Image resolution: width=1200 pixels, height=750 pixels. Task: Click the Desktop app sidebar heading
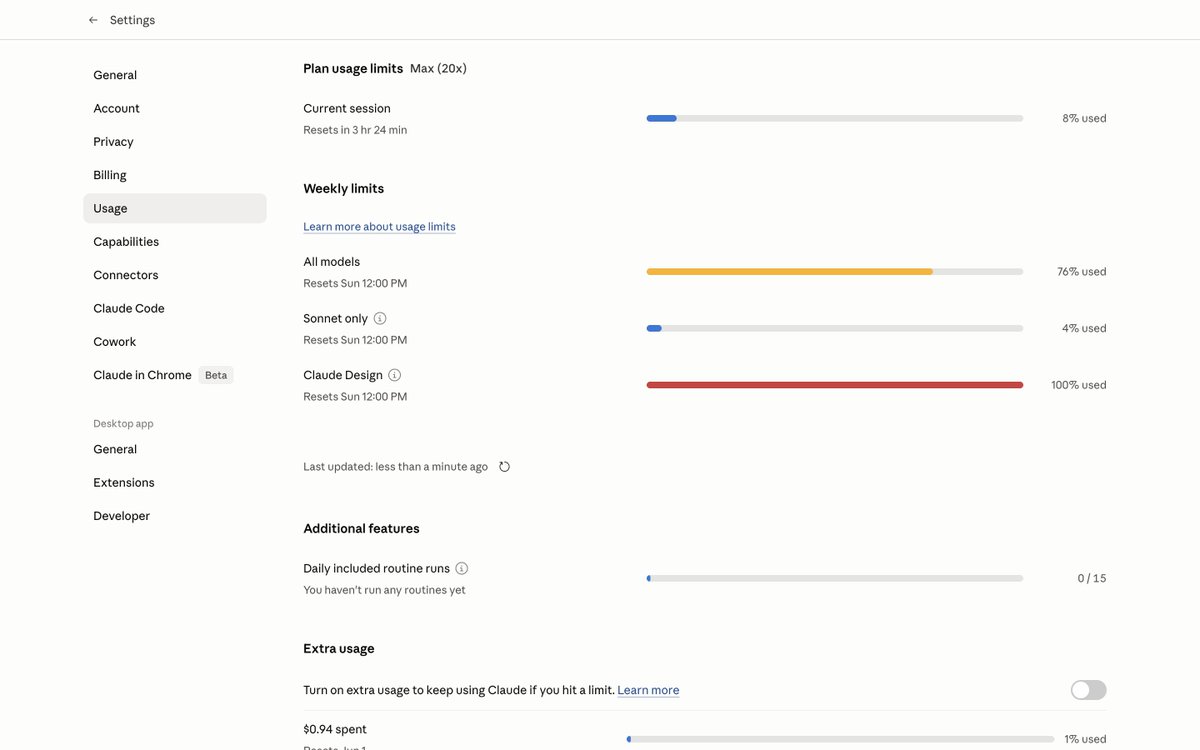click(x=123, y=424)
